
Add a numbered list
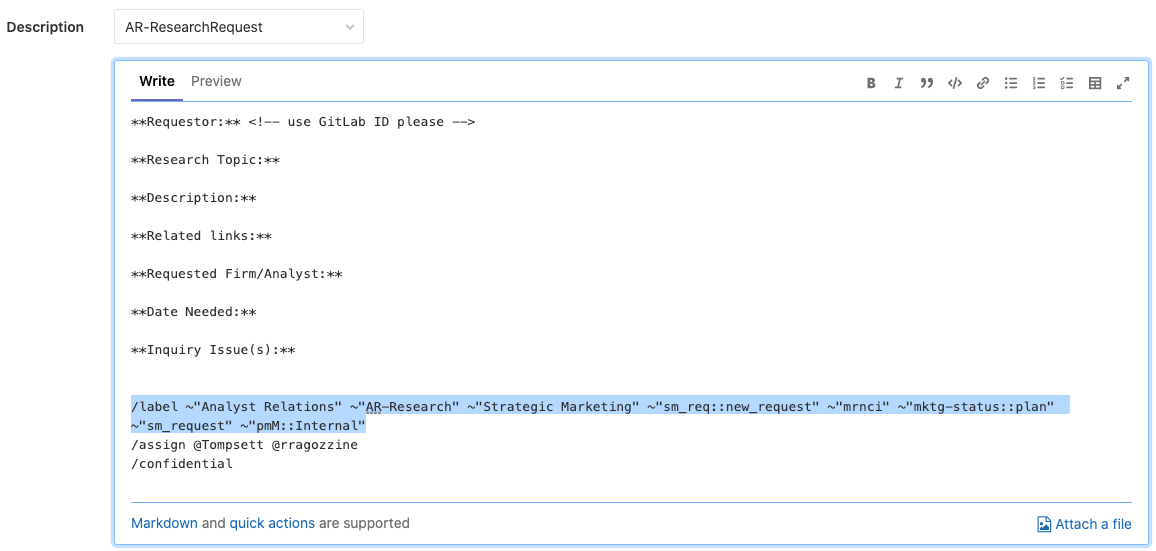[x=1039, y=83]
